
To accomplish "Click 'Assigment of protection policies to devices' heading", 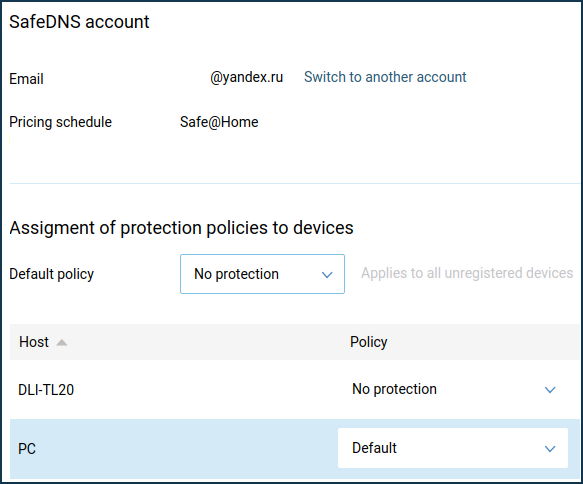I will [181, 228].
